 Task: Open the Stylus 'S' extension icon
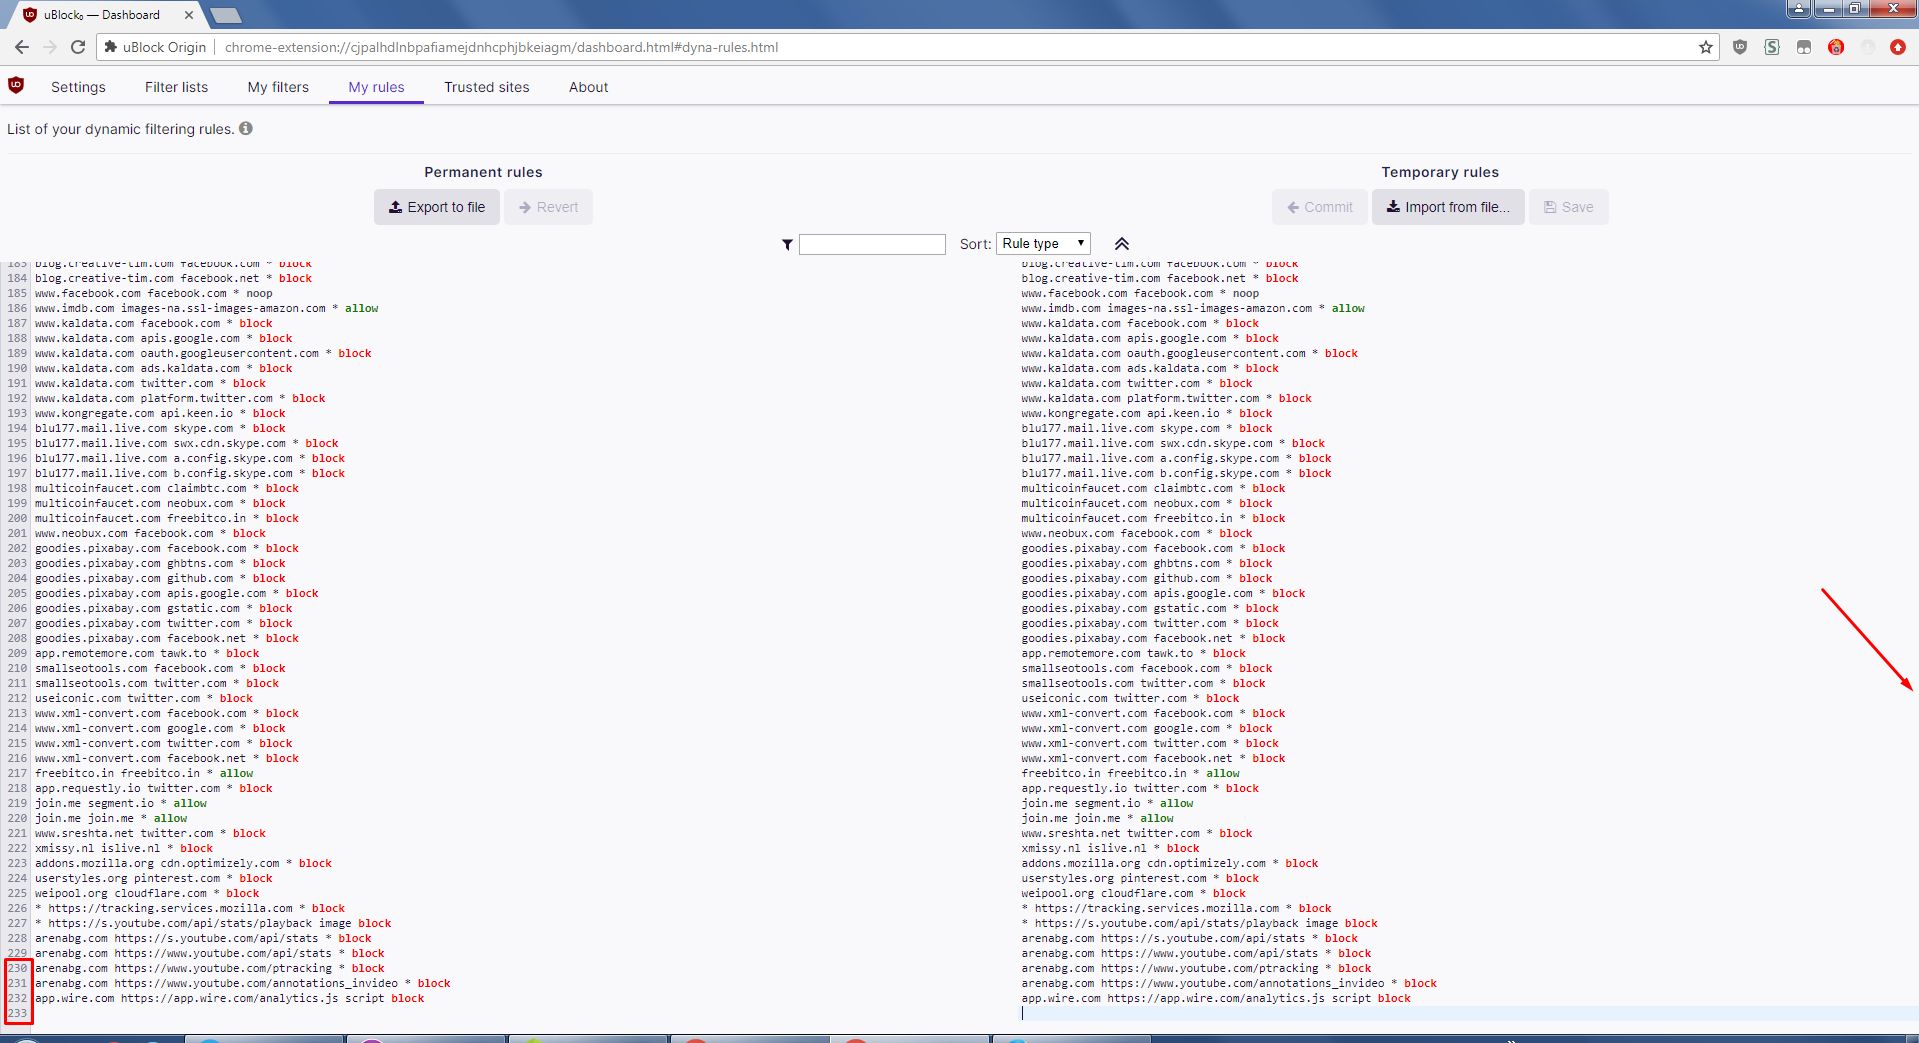[1772, 47]
